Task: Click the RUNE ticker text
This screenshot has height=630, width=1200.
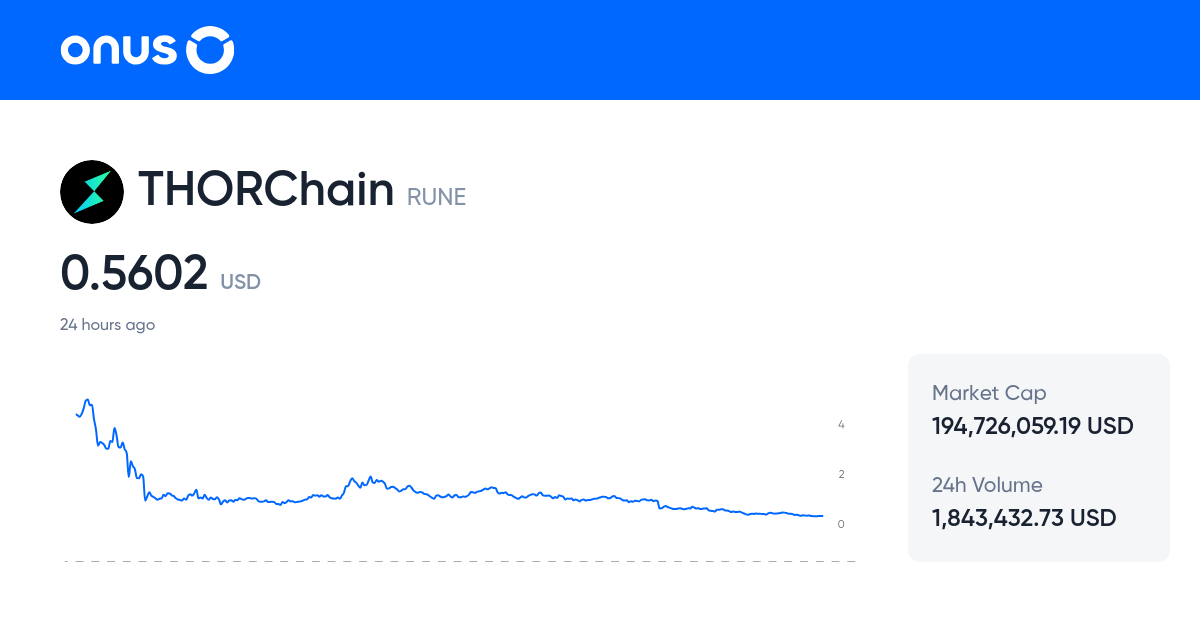Action: pyautogui.click(x=436, y=197)
